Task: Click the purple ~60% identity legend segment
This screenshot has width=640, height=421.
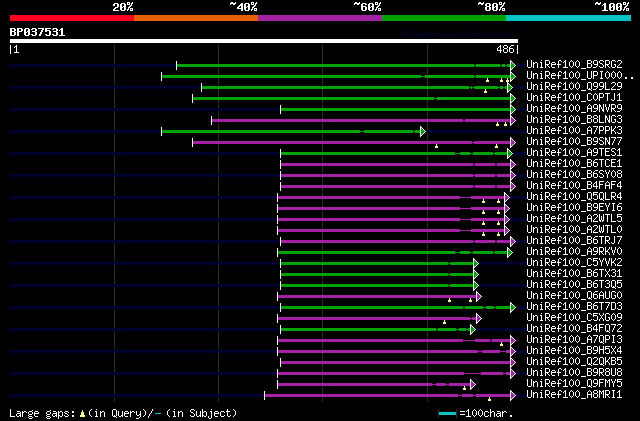Action: (320, 18)
